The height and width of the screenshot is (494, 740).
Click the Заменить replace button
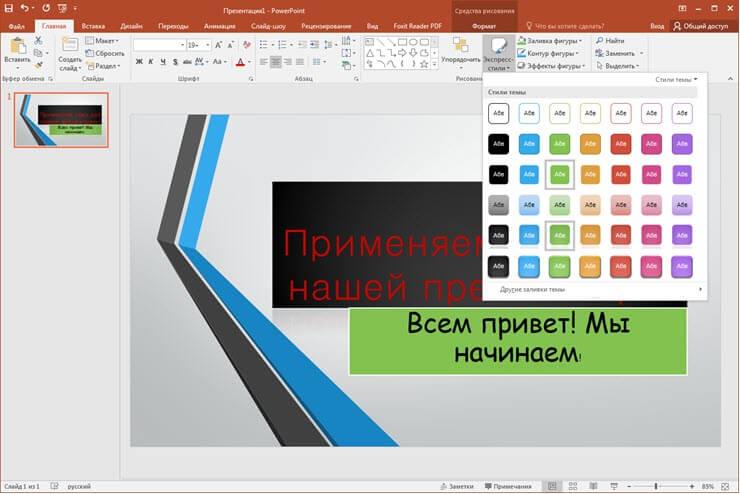click(x=618, y=53)
